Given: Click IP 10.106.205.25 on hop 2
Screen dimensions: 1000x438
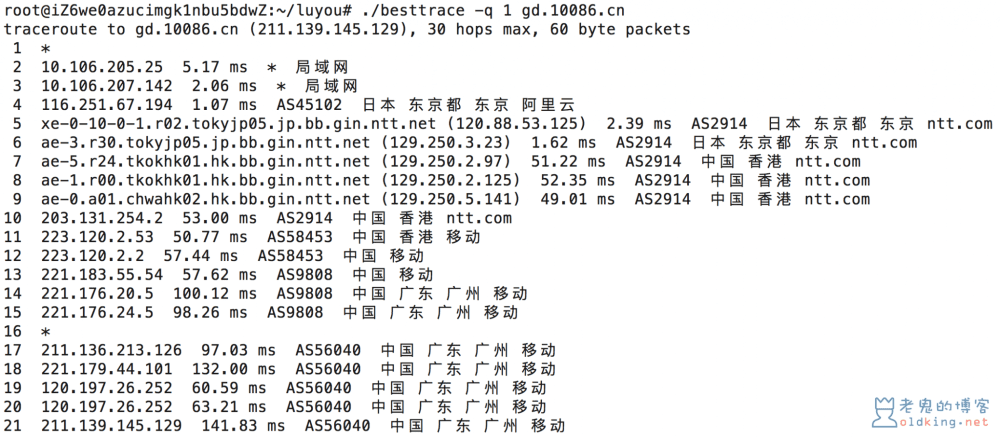Looking at the screenshot, I should click(x=102, y=67).
